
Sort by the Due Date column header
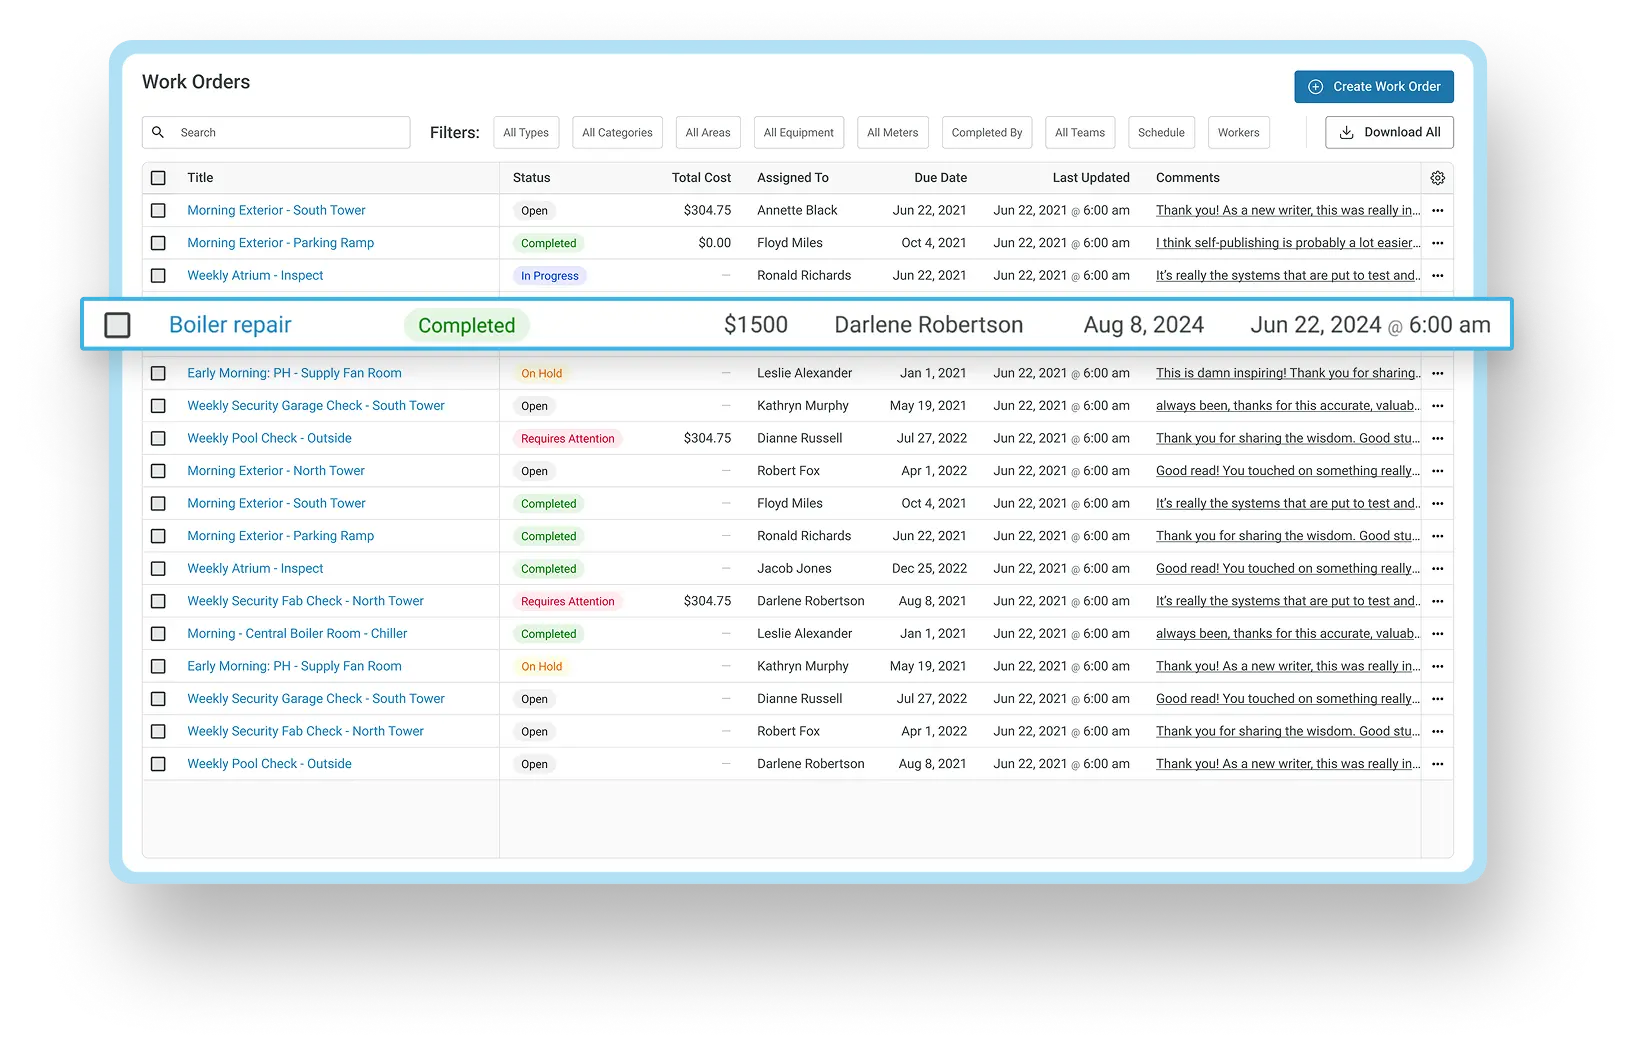click(940, 178)
